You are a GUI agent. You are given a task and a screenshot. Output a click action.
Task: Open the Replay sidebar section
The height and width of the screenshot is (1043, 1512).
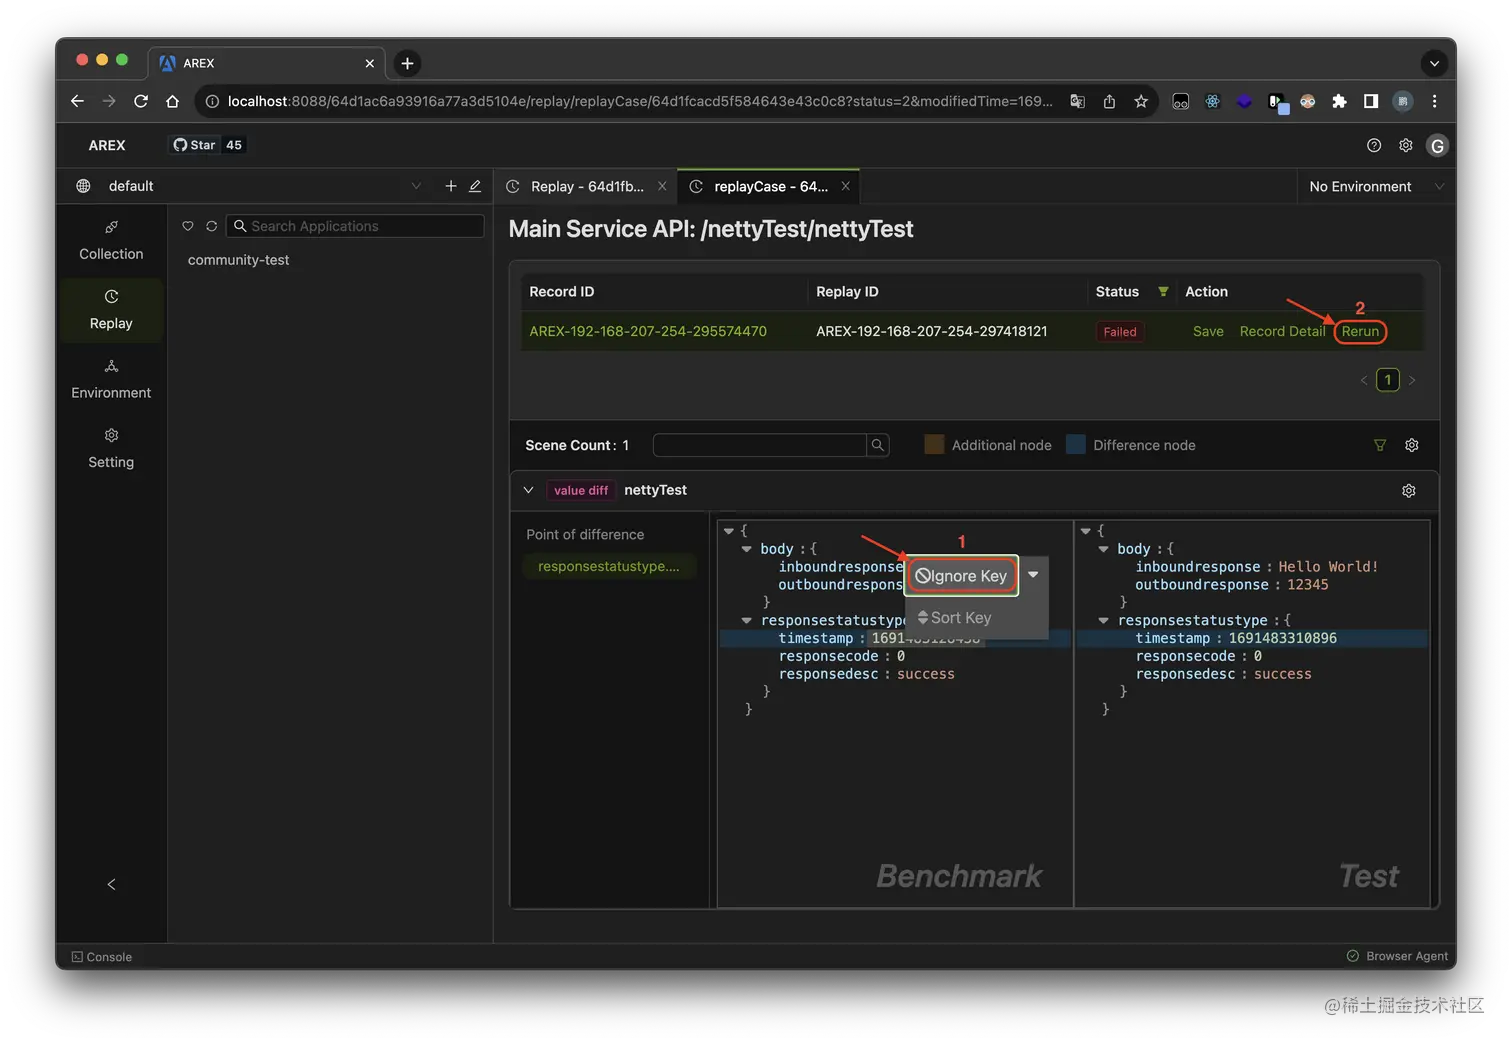(x=111, y=310)
